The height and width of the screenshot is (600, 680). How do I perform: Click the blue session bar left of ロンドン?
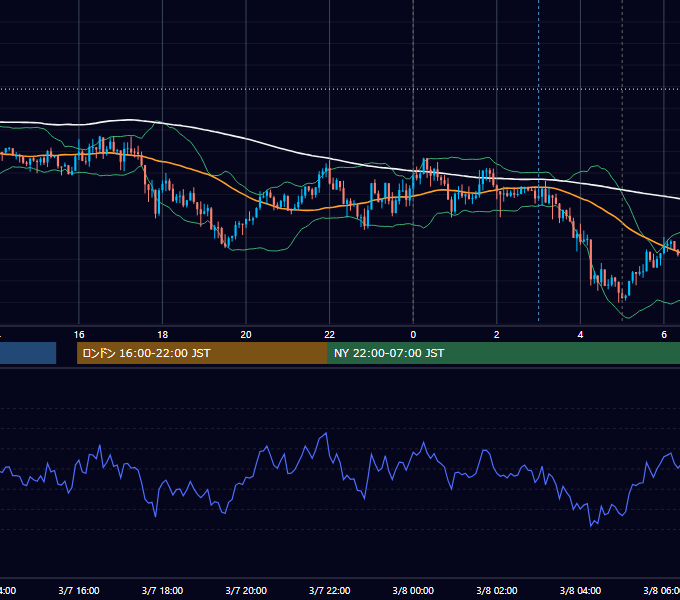[28, 353]
